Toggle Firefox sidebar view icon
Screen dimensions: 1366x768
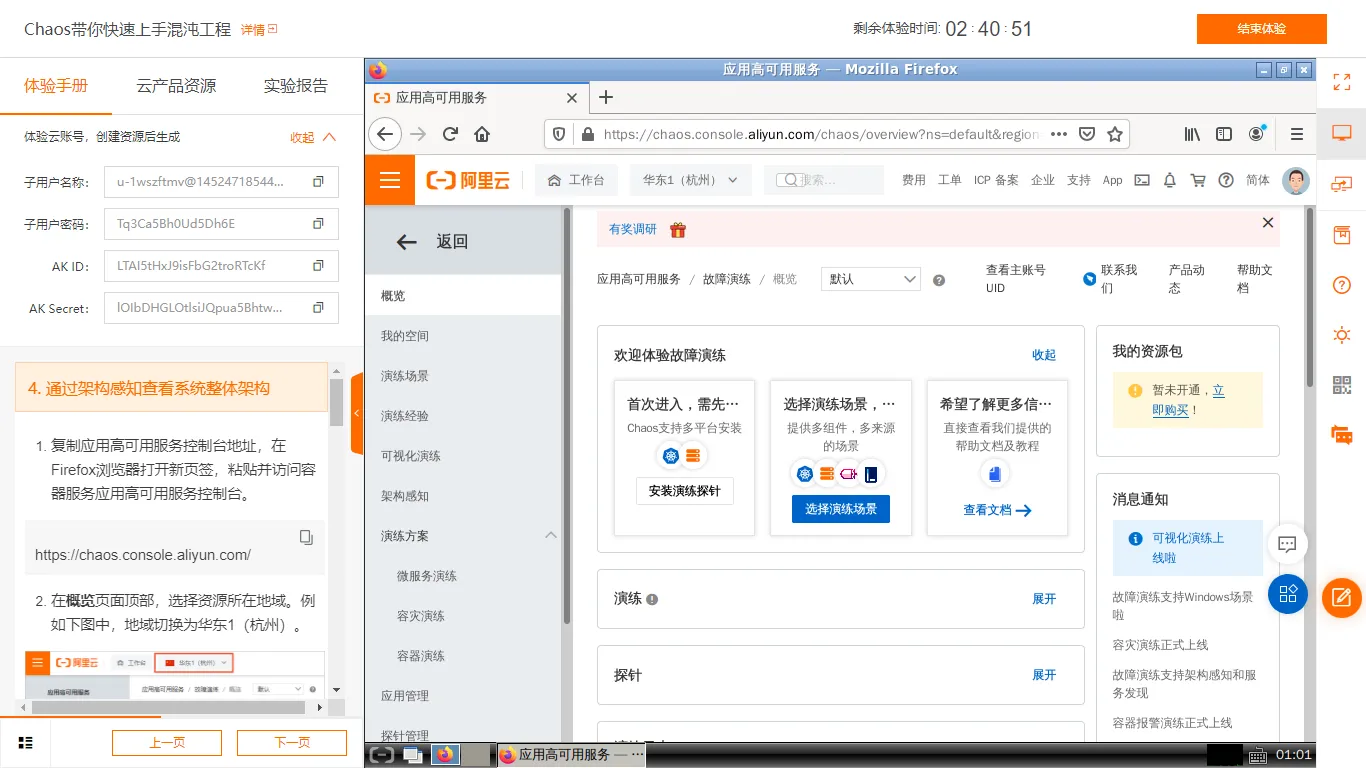tap(1223, 134)
